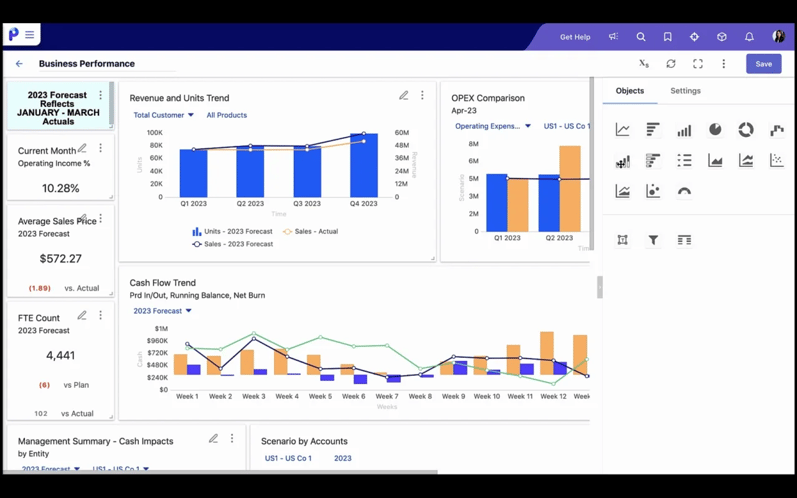
Task: Open the bookmark icon in header
Action: click(x=668, y=37)
